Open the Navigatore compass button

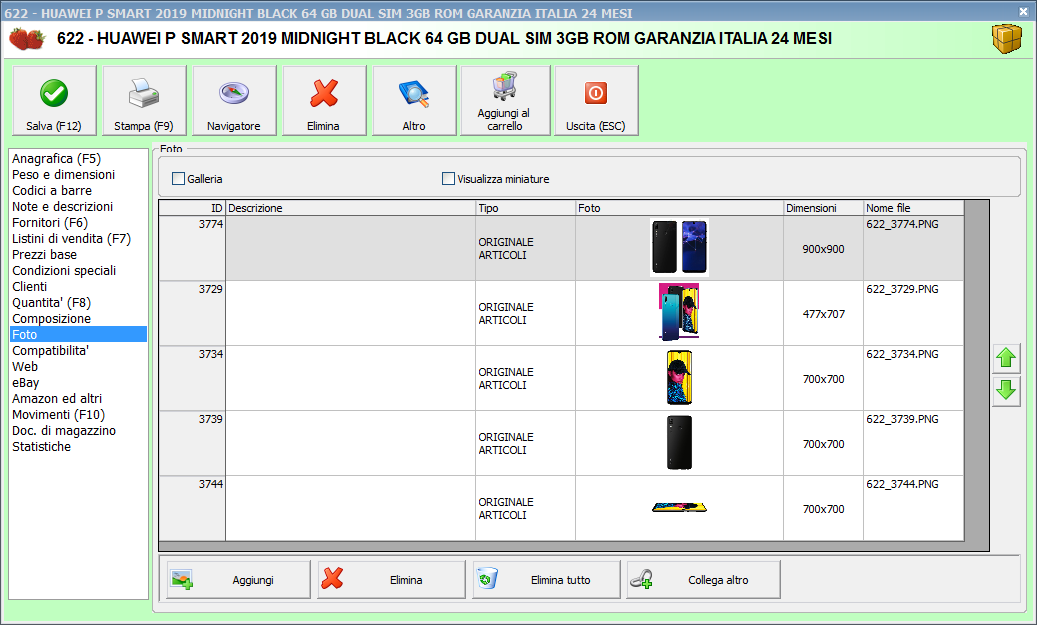click(234, 101)
